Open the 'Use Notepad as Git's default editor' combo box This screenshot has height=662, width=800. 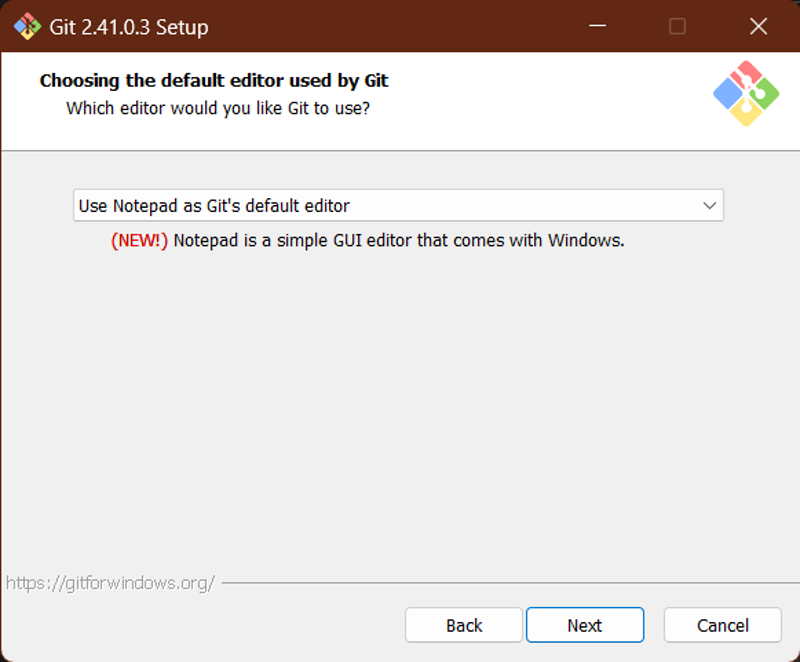pyautogui.click(x=398, y=206)
